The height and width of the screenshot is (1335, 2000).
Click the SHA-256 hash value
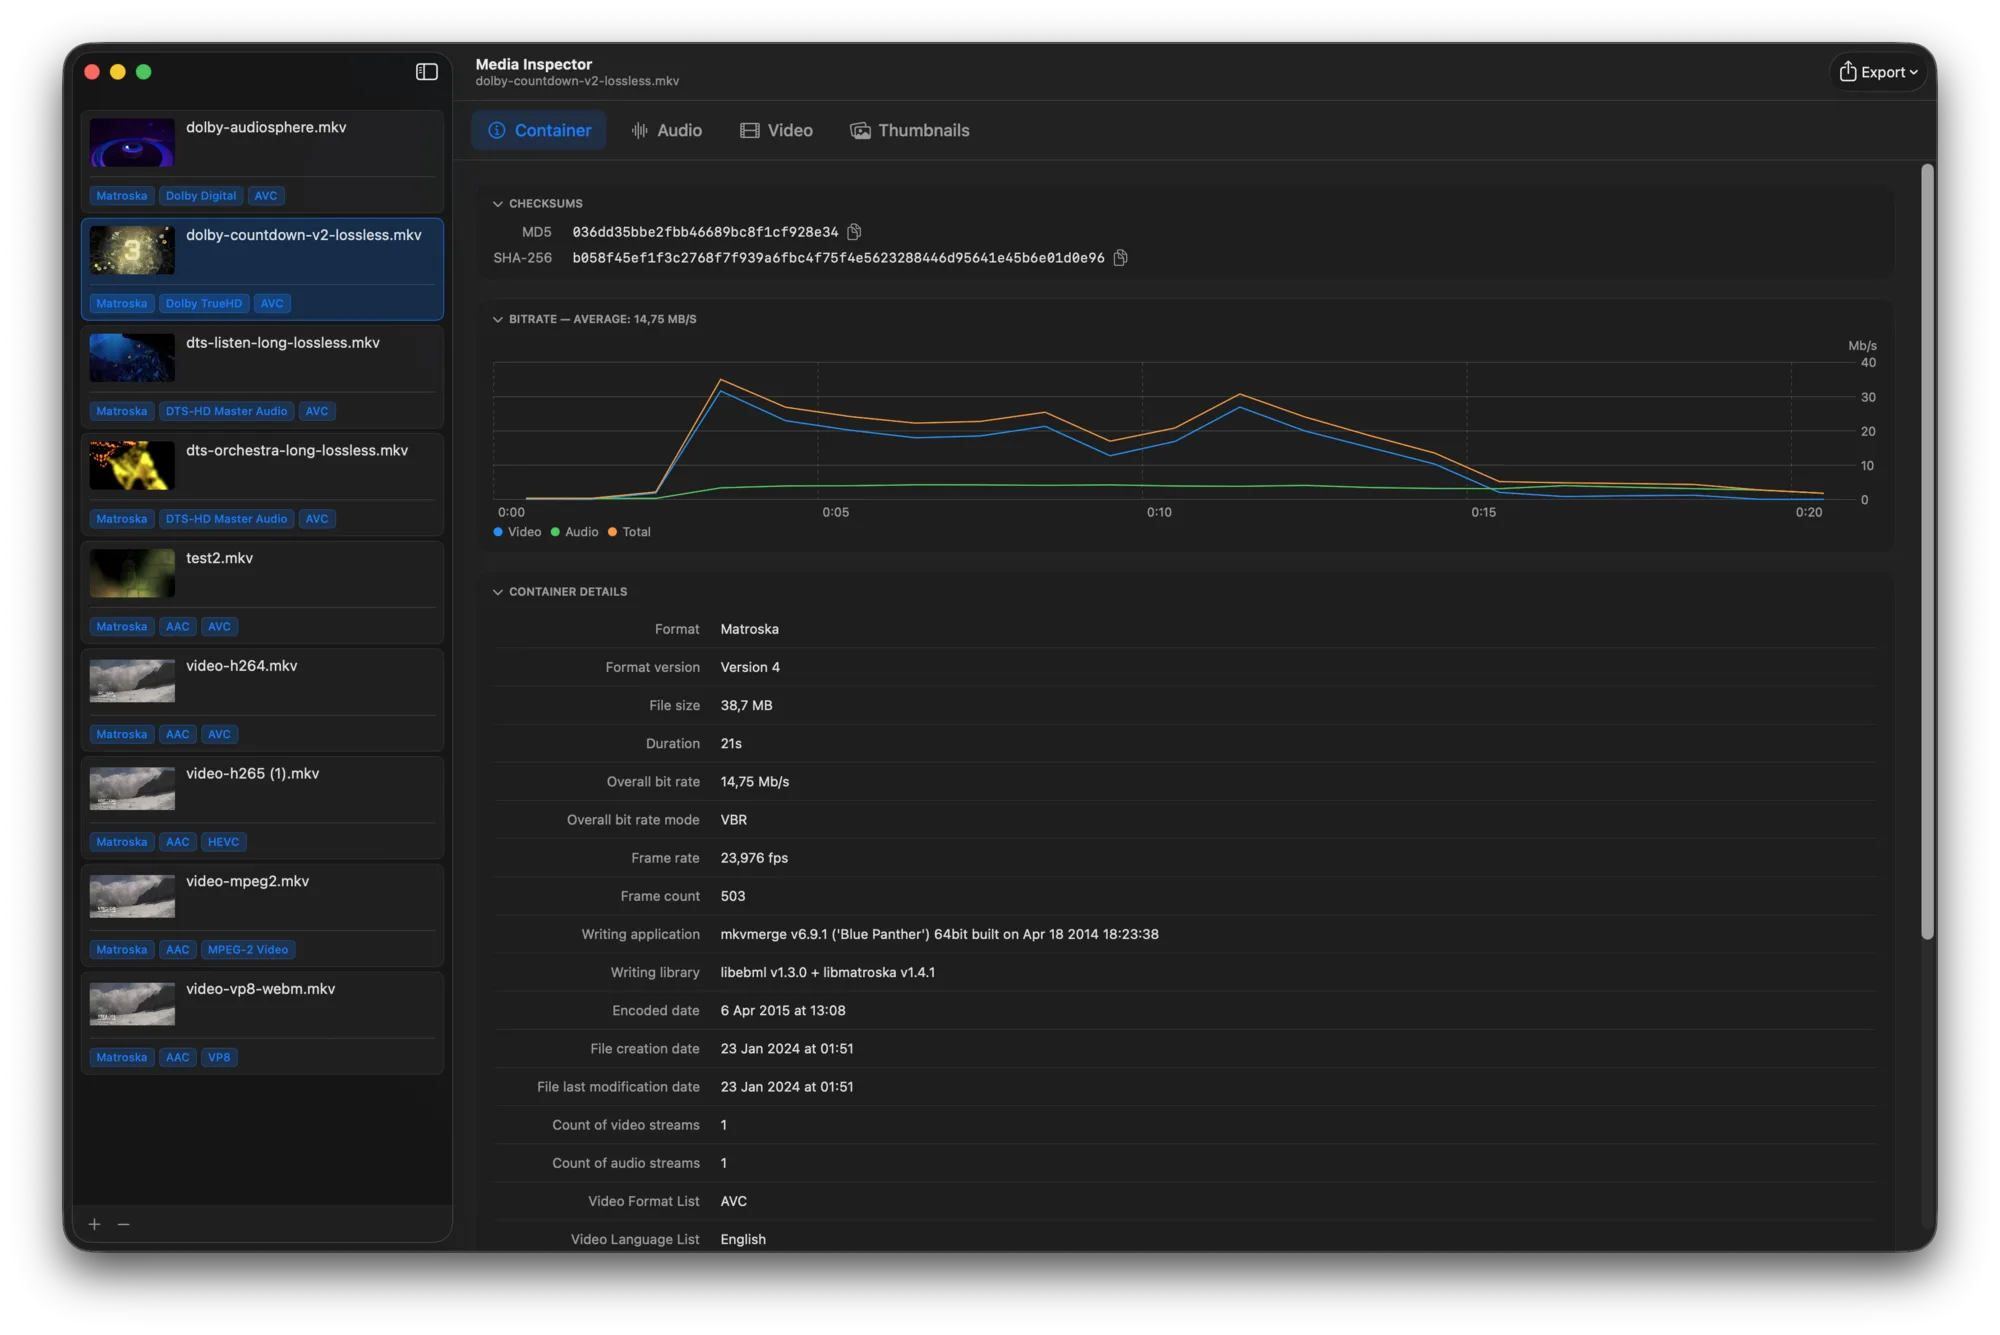point(838,258)
